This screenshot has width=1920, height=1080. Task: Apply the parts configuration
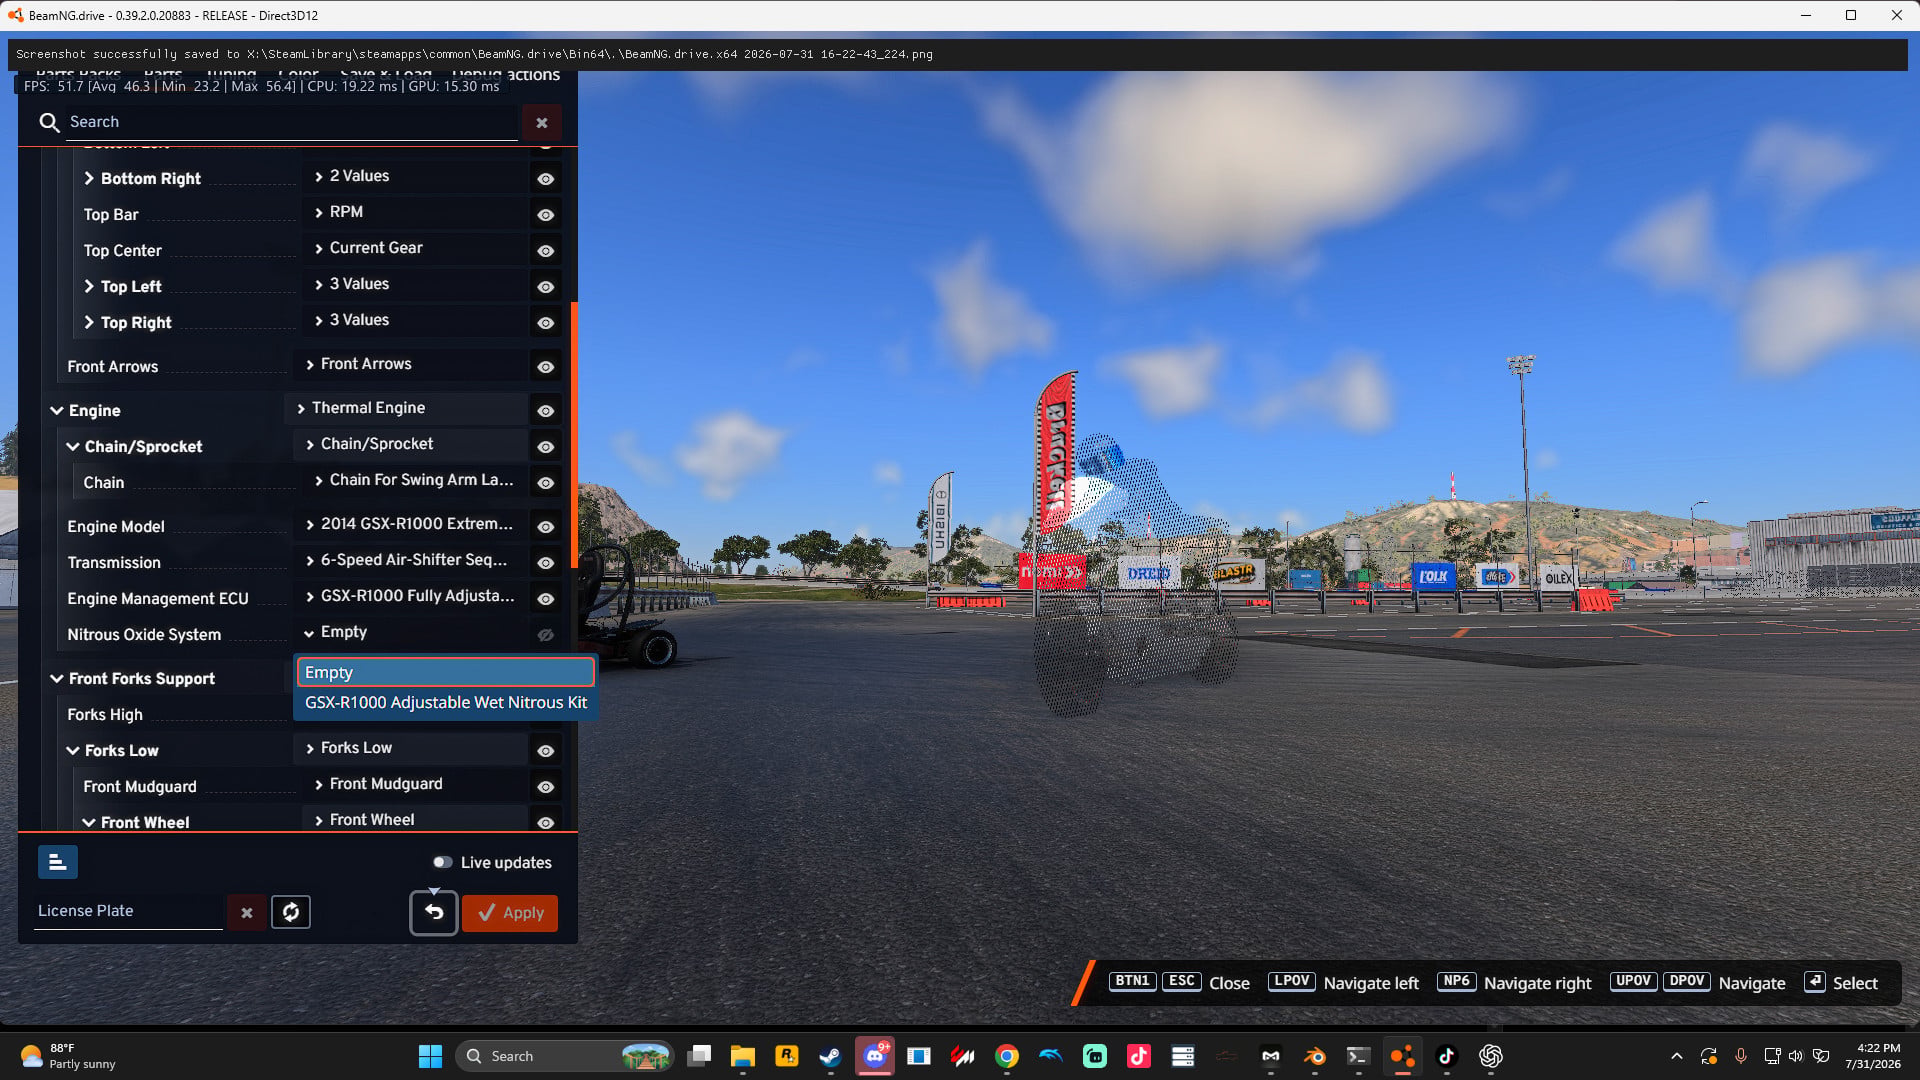coord(510,913)
